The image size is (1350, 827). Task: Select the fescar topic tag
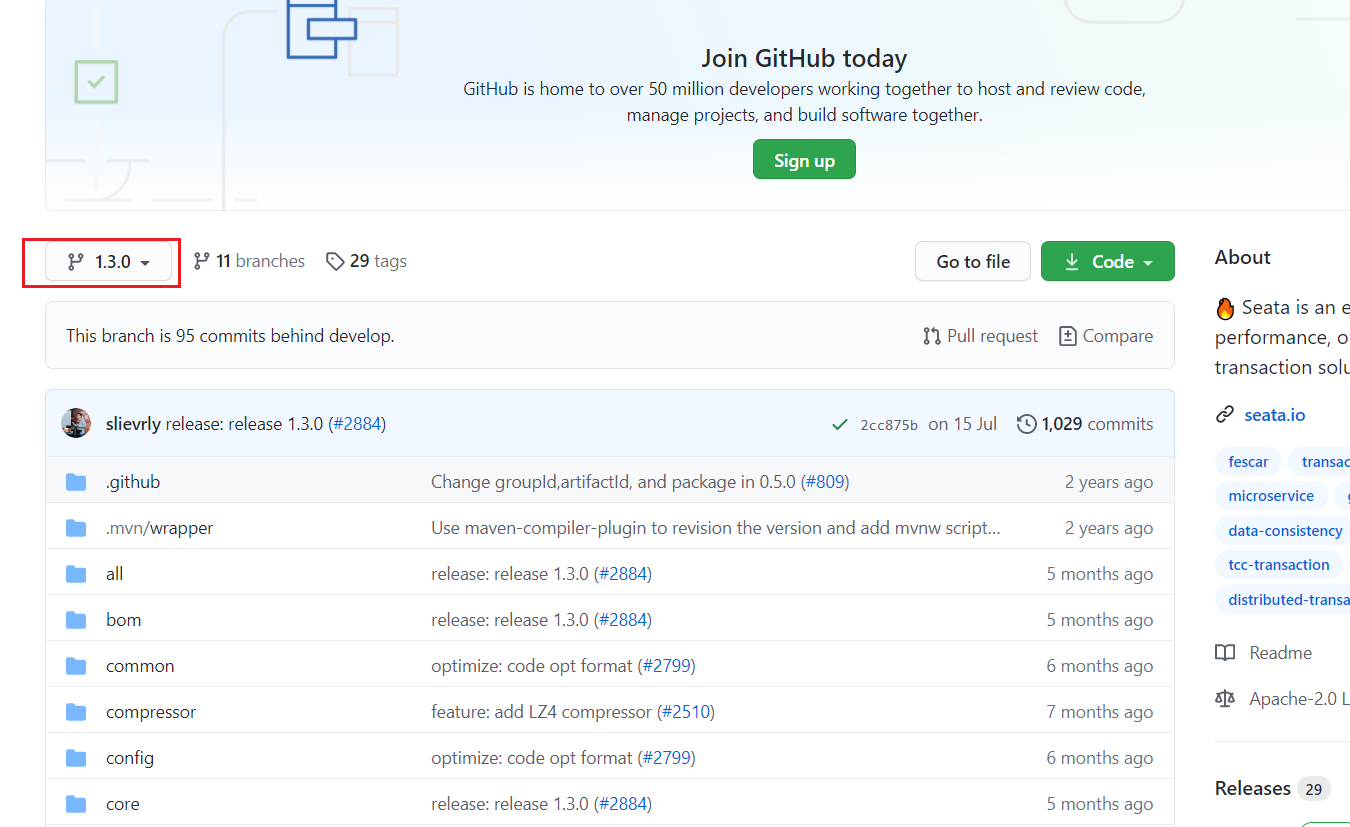point(1248,461)
